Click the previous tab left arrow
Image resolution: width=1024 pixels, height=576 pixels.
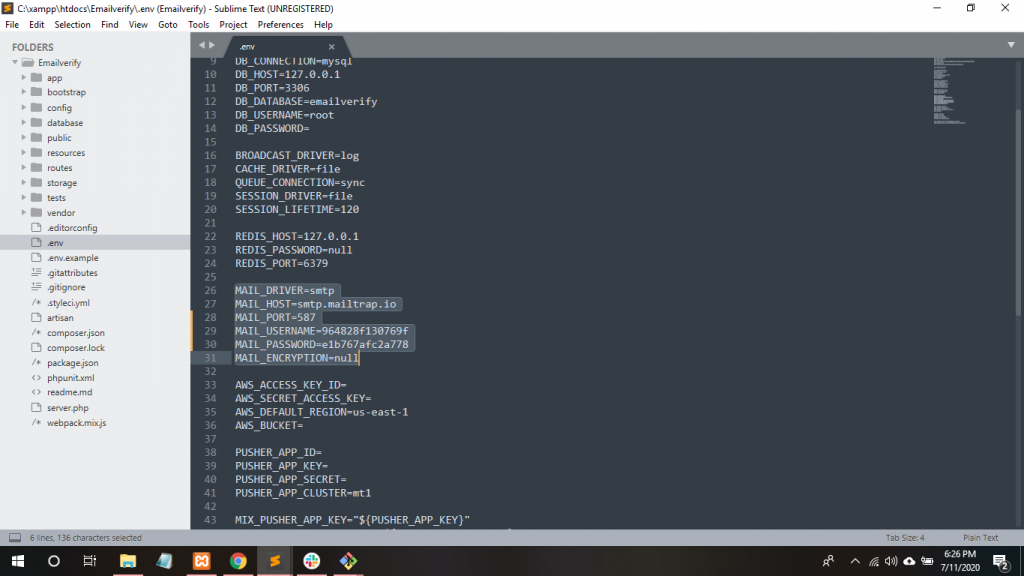[x=201, y=45]
